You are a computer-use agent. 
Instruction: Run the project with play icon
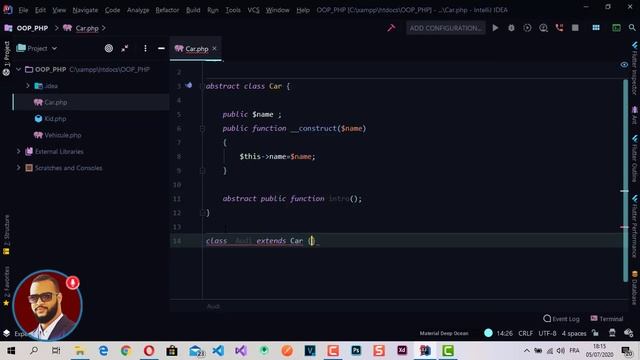point(495,28)
